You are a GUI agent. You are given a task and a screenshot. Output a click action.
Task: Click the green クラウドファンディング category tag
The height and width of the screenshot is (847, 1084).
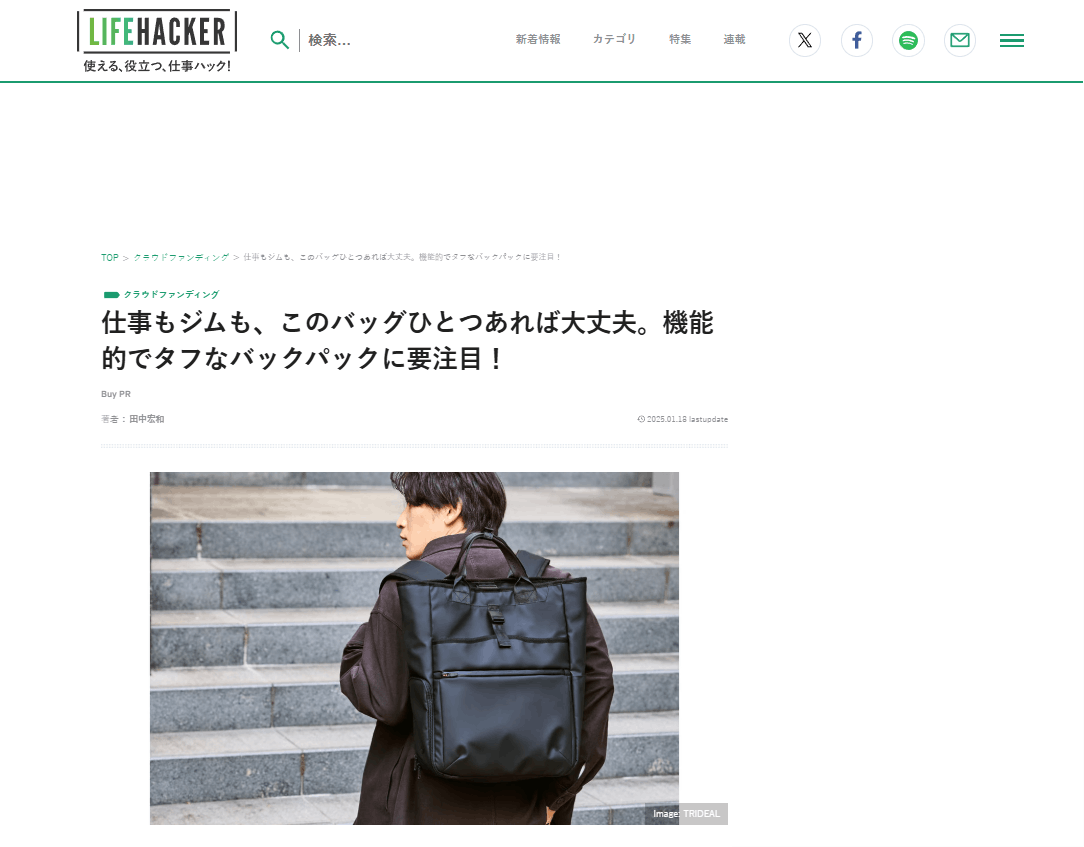[171, 295]
